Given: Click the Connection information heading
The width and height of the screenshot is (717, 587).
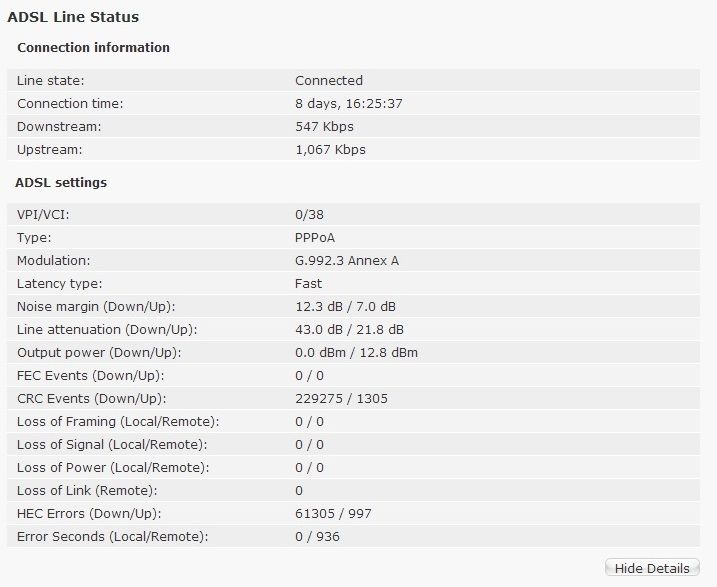Looking at the screenshot, I should (93, 48).
